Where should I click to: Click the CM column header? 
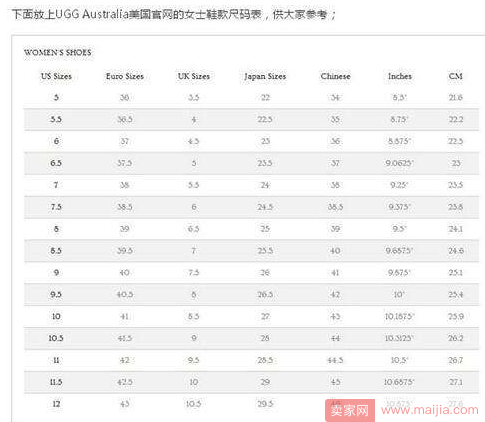coord(456,76)
